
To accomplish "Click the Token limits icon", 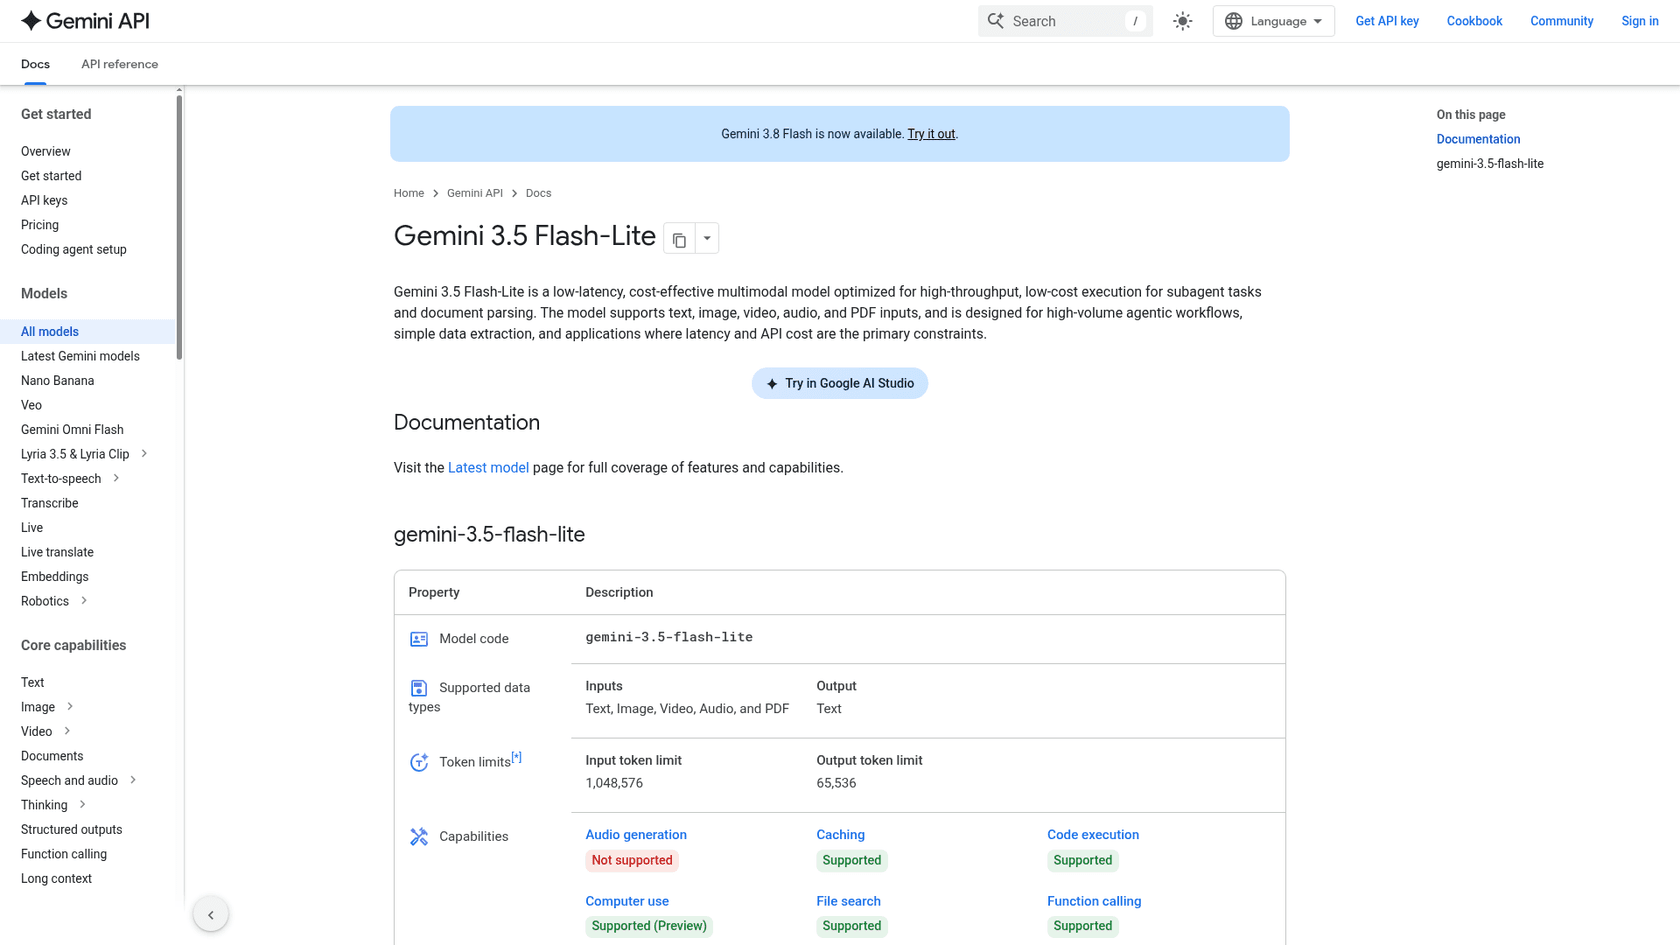I will point(419,762).
